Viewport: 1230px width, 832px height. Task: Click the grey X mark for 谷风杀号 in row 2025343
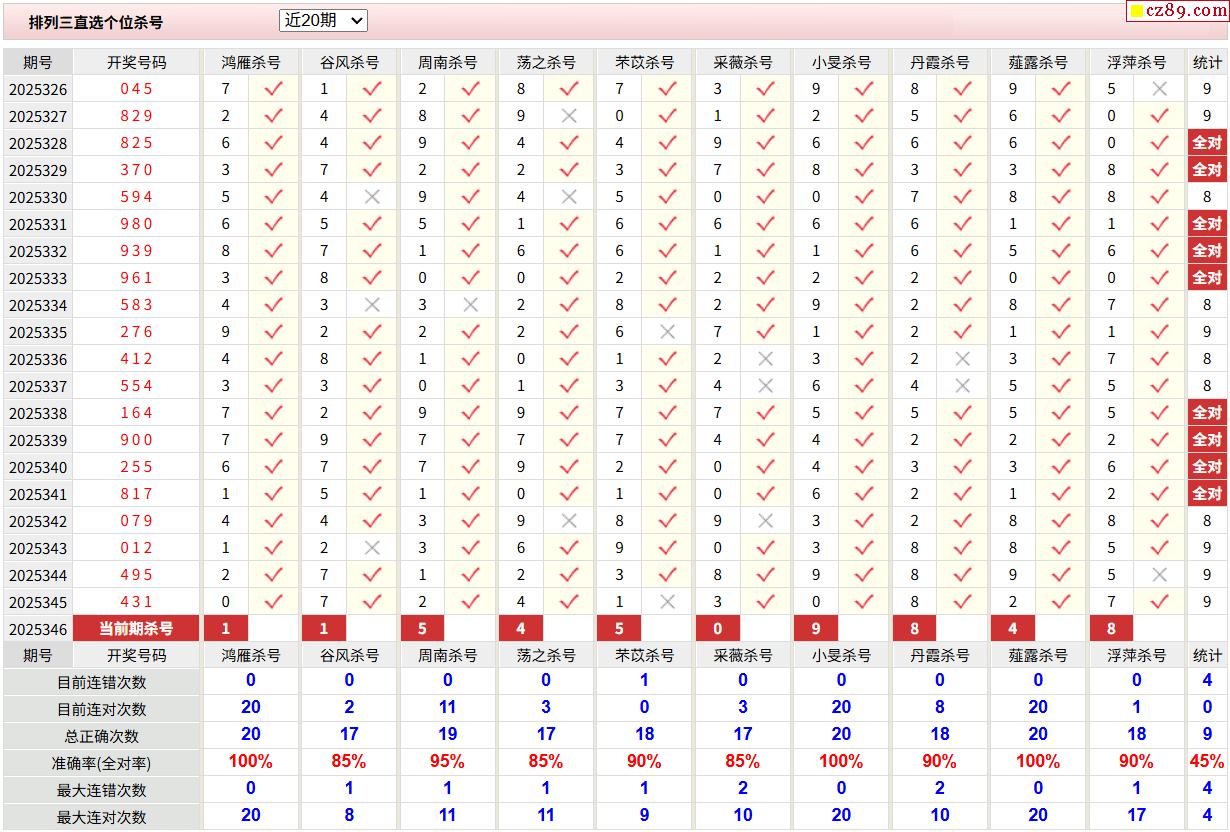tap(372, 548)
